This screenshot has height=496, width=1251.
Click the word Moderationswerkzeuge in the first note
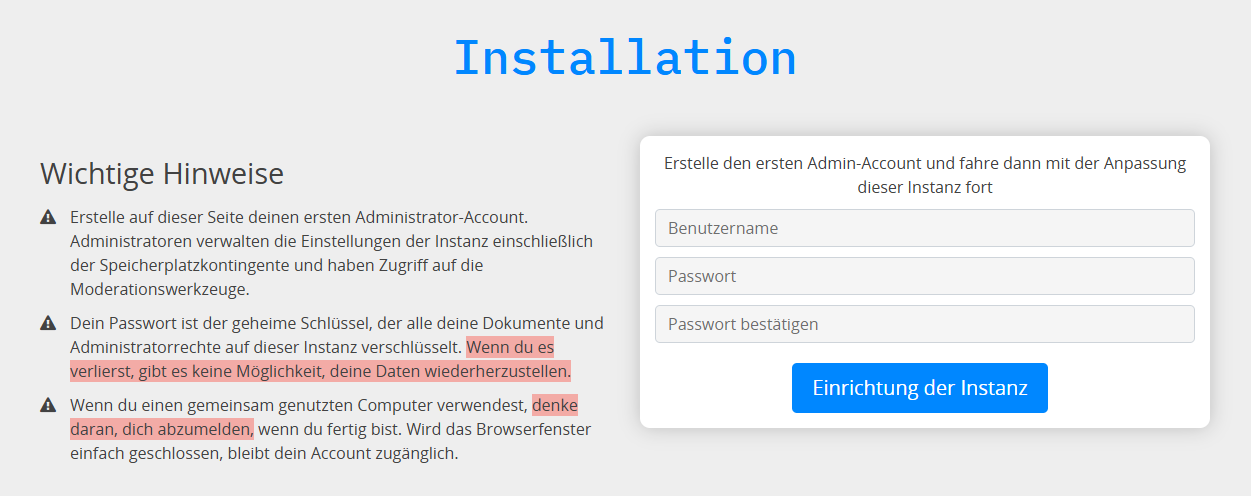tap(159, 289)
